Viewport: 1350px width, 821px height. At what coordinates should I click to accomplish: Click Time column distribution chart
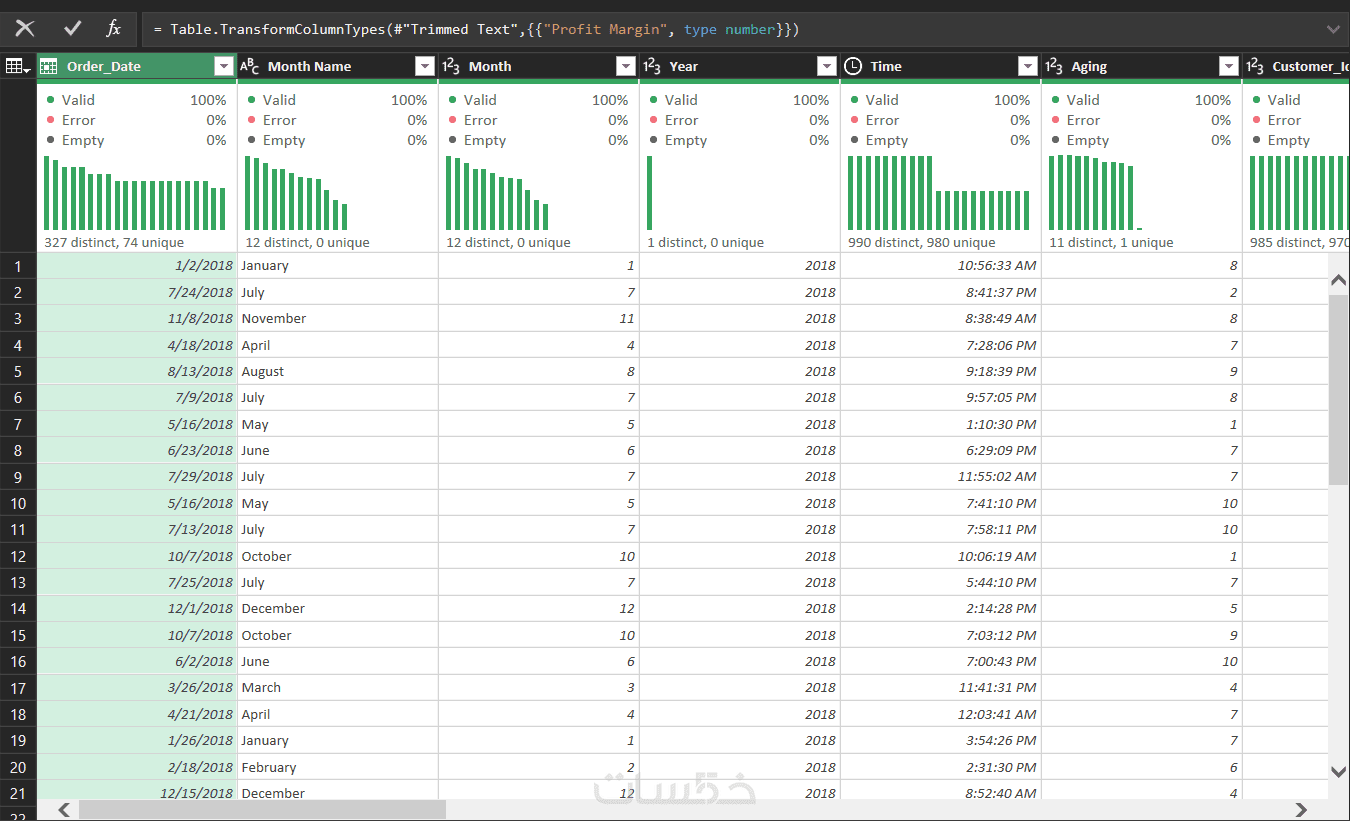939,193
